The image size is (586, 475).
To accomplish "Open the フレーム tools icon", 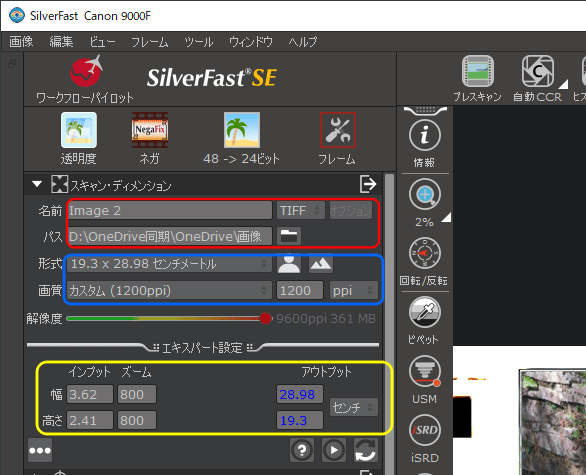I will [338, 130].
